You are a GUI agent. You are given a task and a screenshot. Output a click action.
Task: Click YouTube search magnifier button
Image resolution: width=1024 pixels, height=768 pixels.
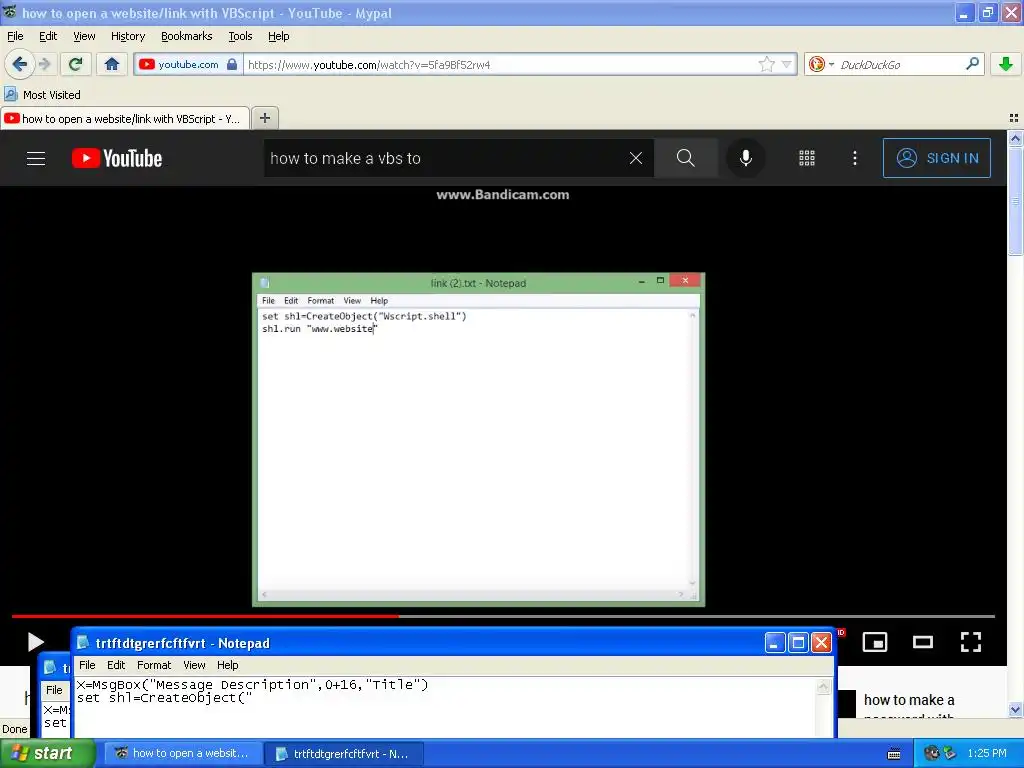[x=686, y=158]
